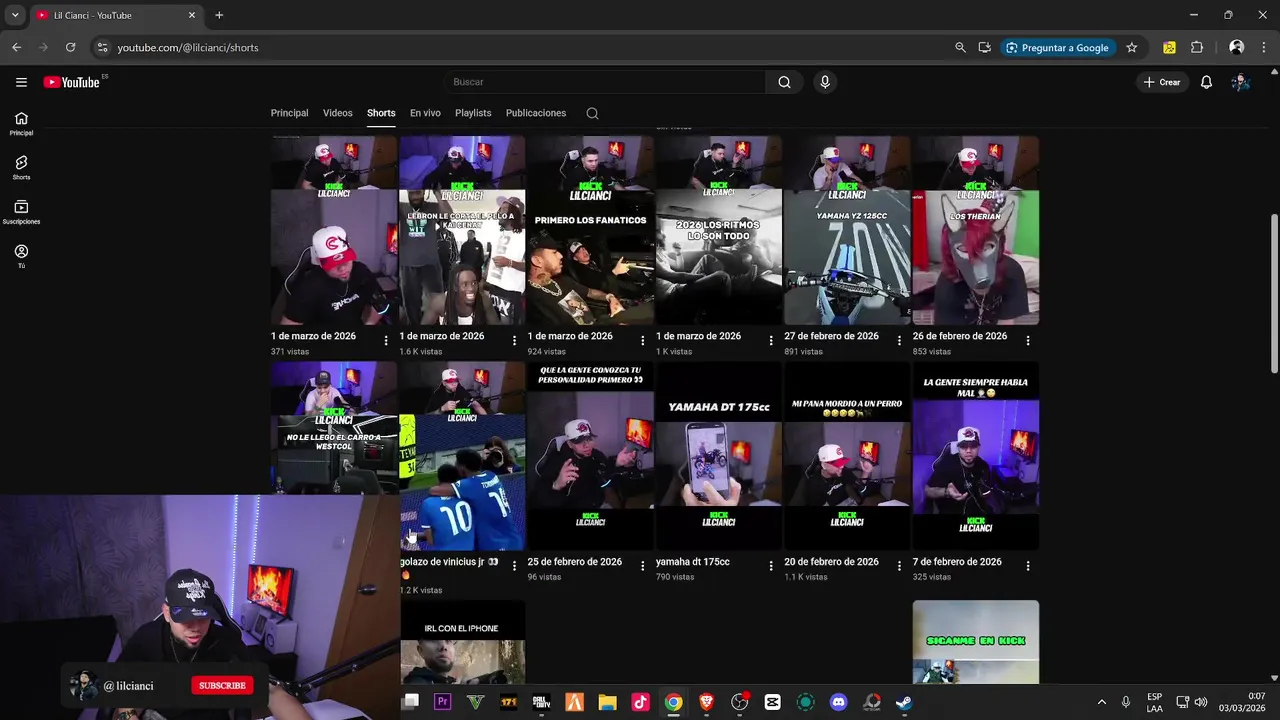Open Steam from the taskbar
The width and height of the screenshot is (1280, 720).
click(x=904, y=702)
